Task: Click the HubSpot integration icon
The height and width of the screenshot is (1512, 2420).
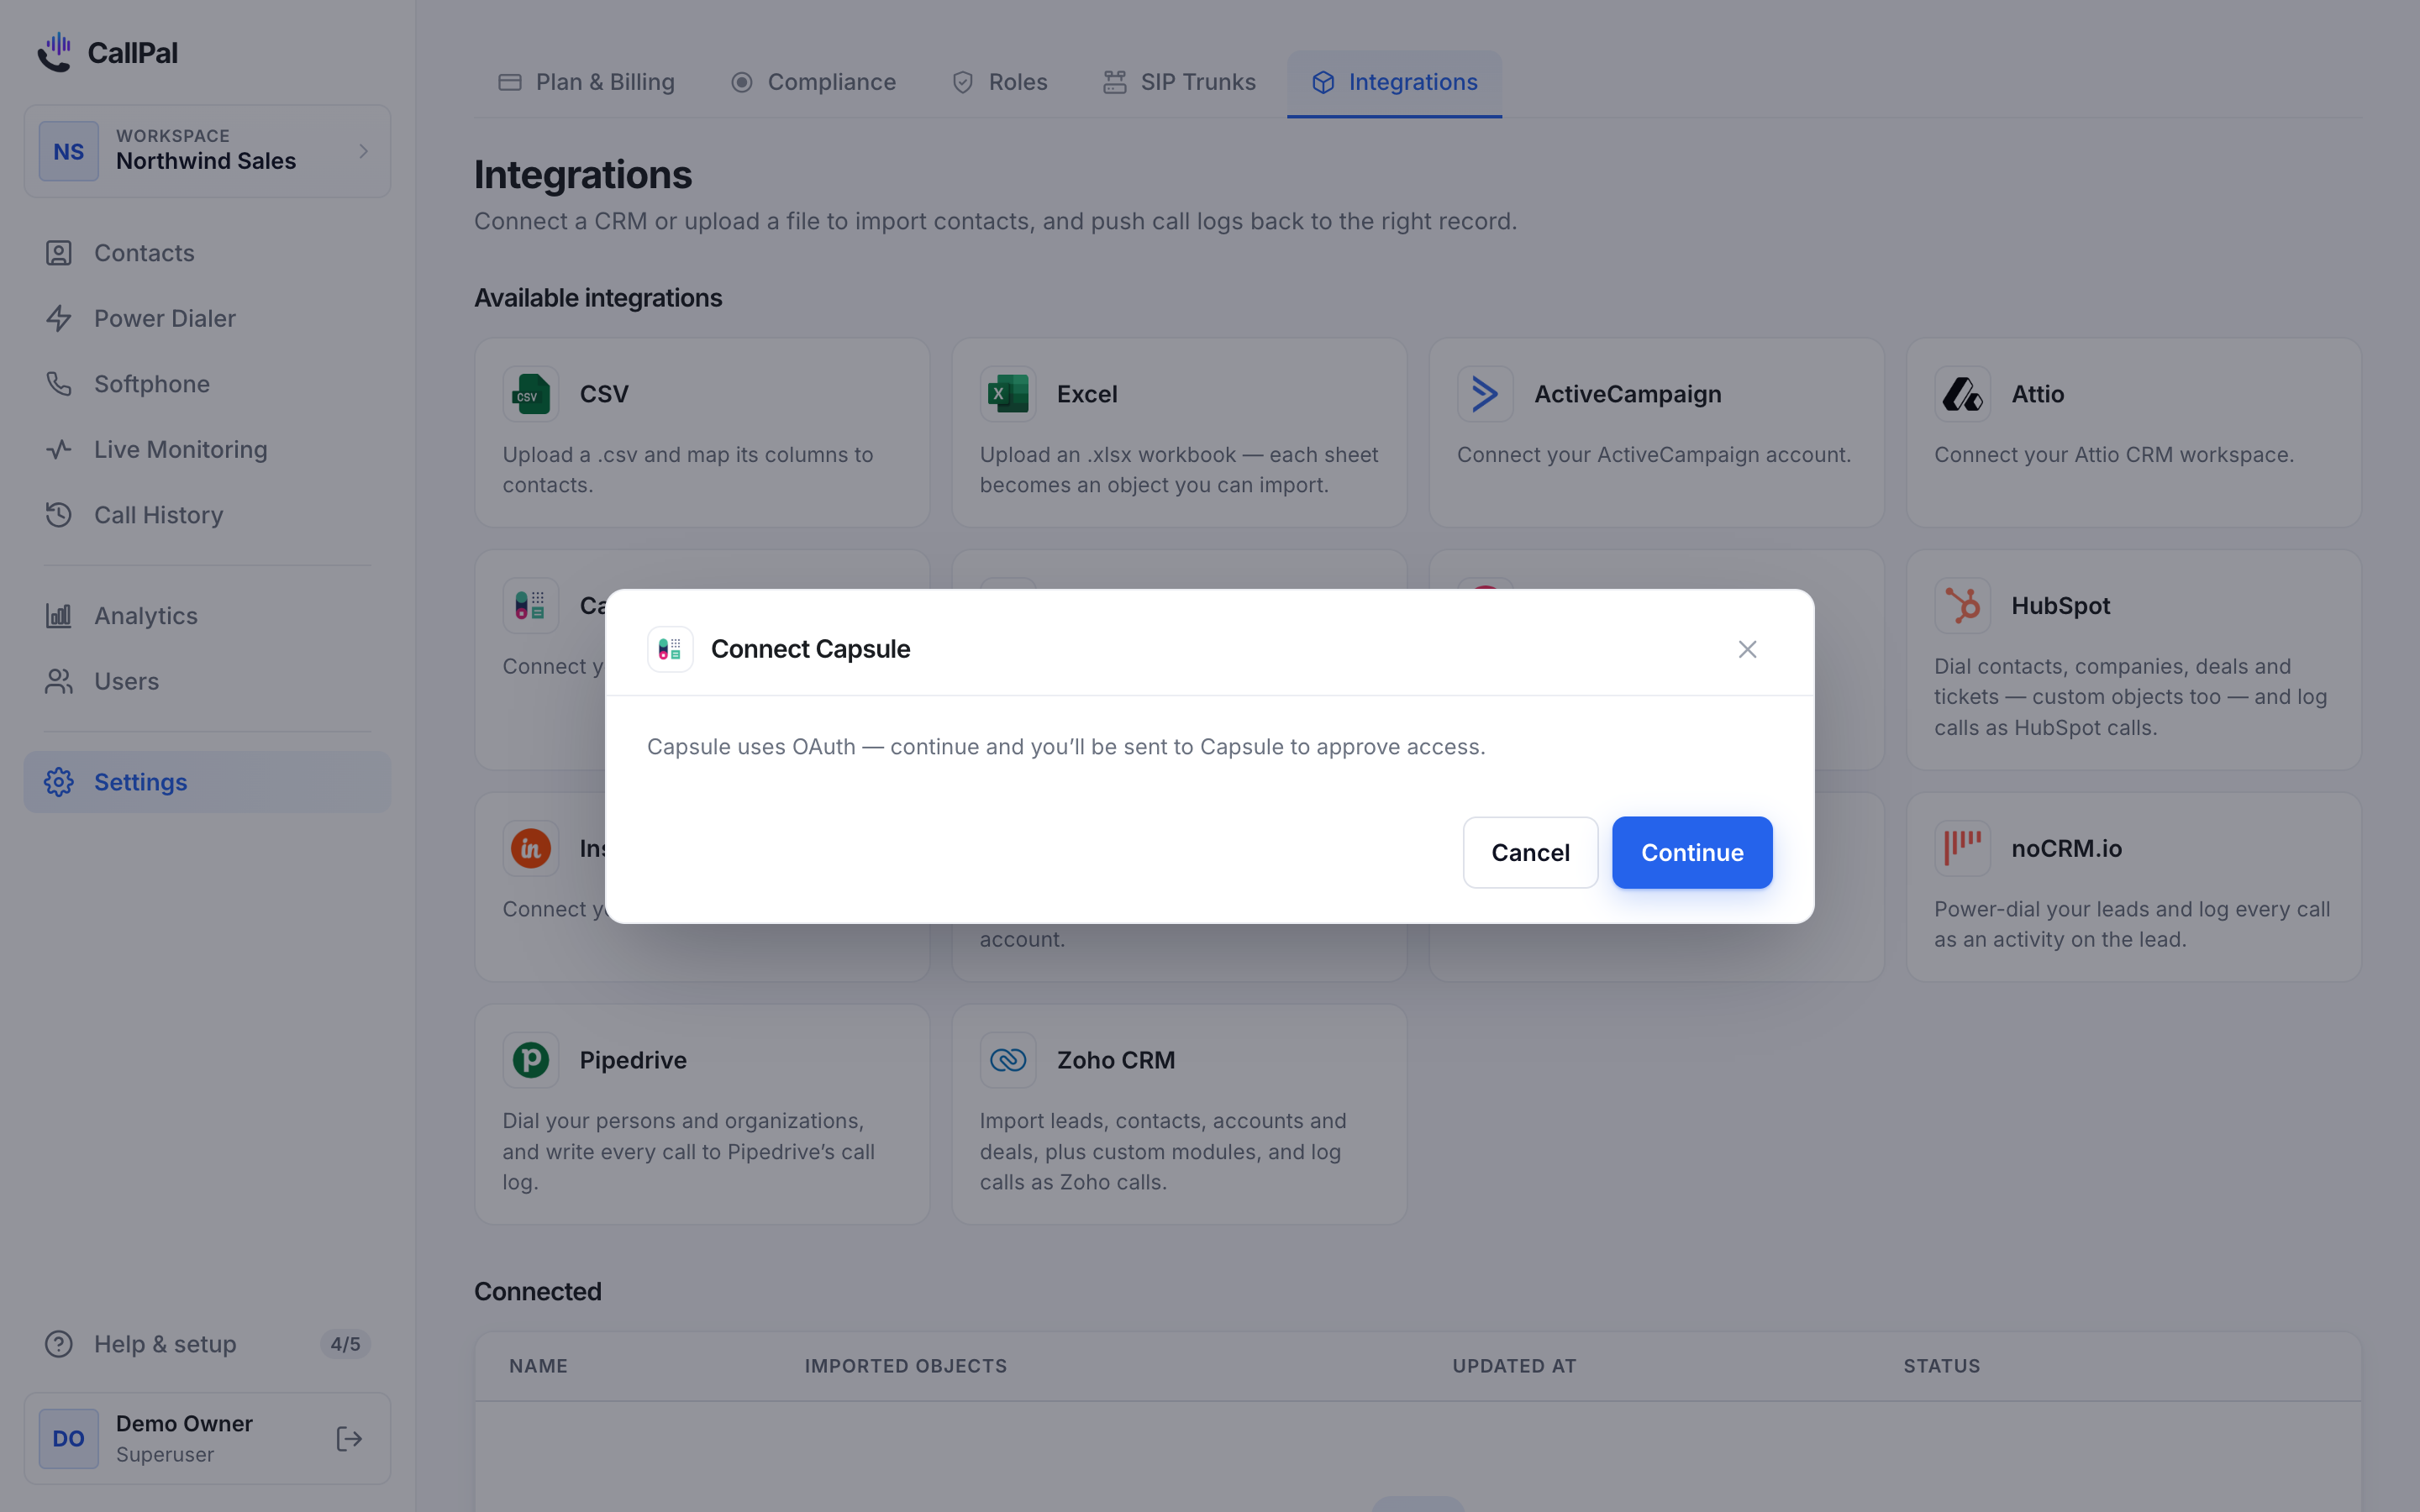Action: tap(1962, 606)
